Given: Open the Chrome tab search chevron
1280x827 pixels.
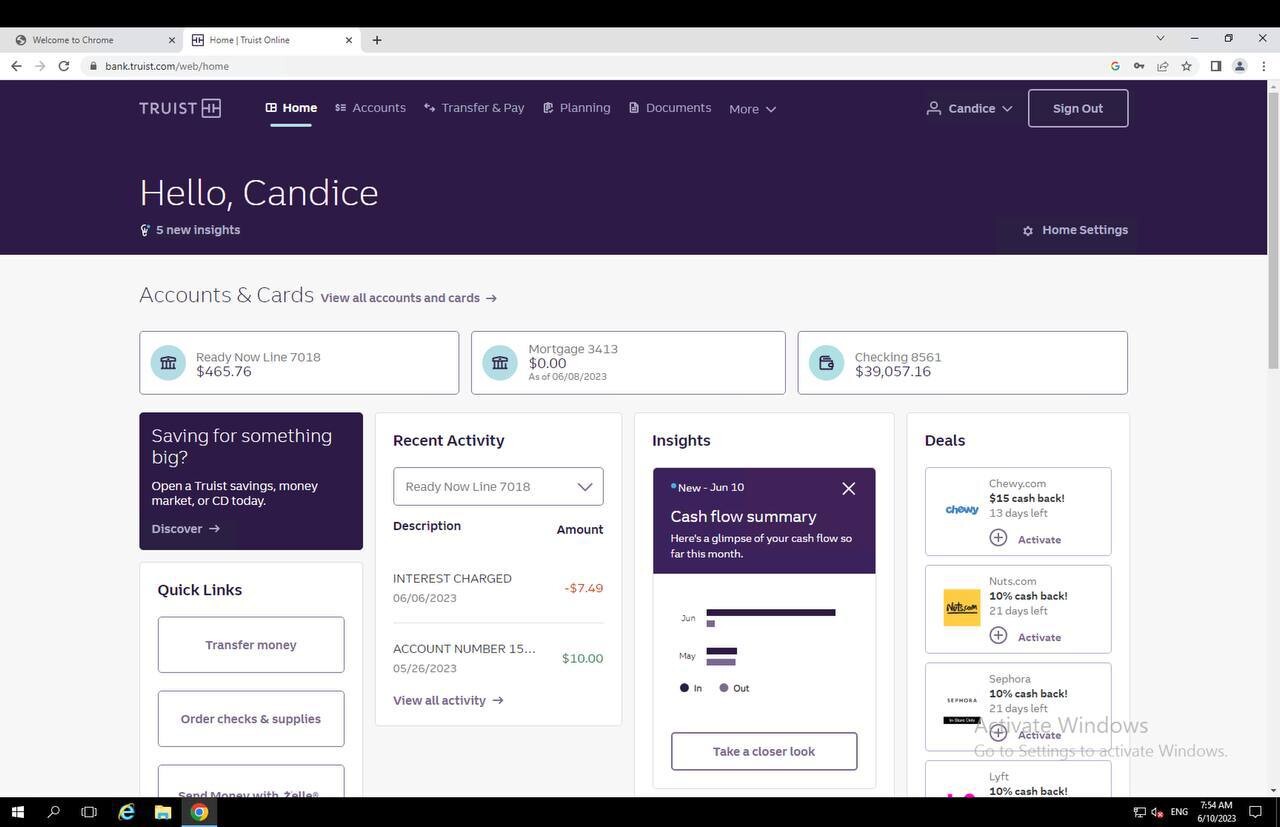Looking at the screenshot, I should tap(1160, 39).
